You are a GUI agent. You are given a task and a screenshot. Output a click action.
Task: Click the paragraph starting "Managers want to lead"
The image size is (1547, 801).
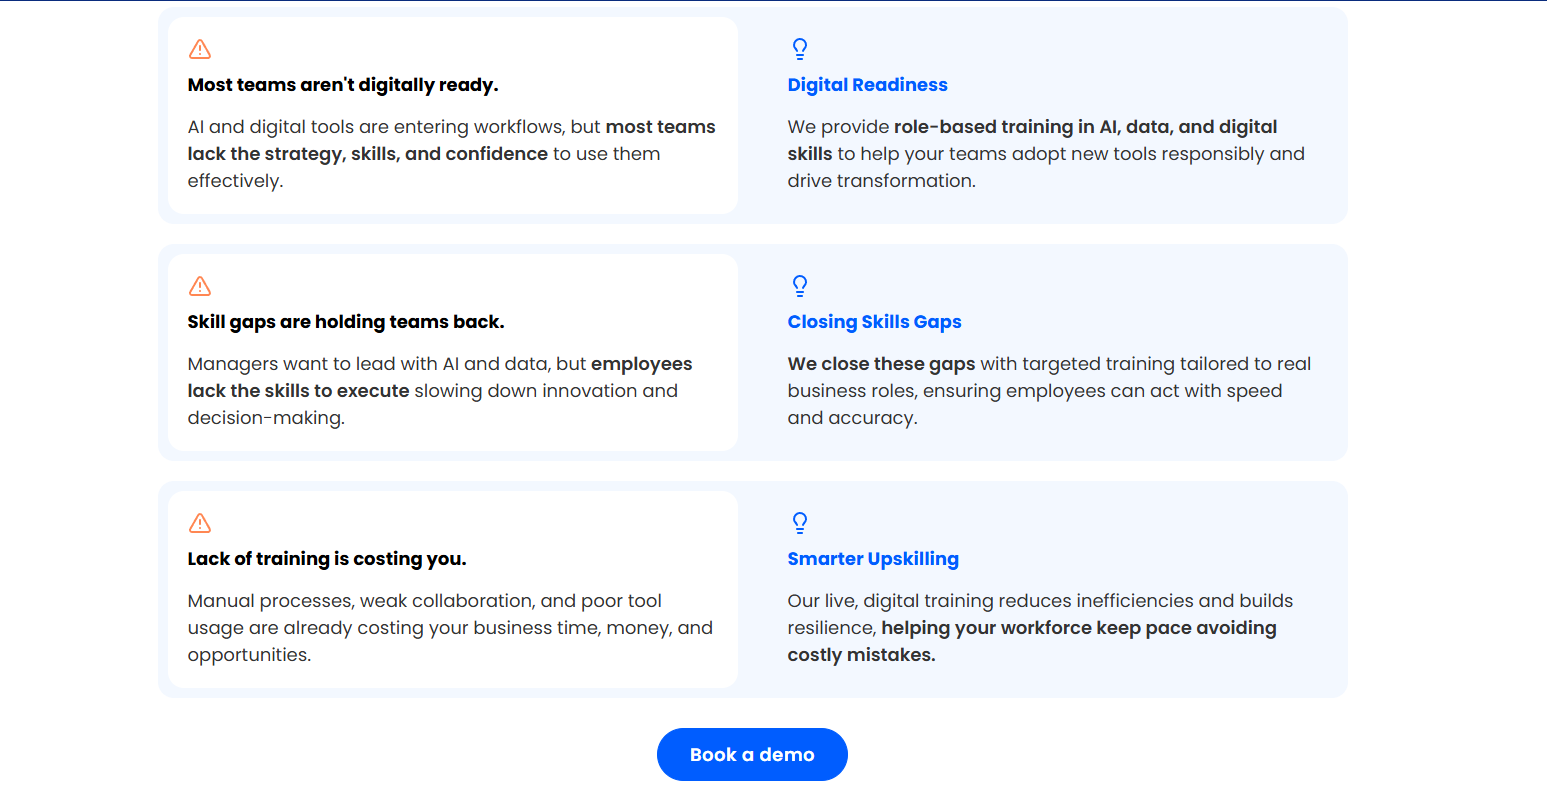[x=440, y=391]
